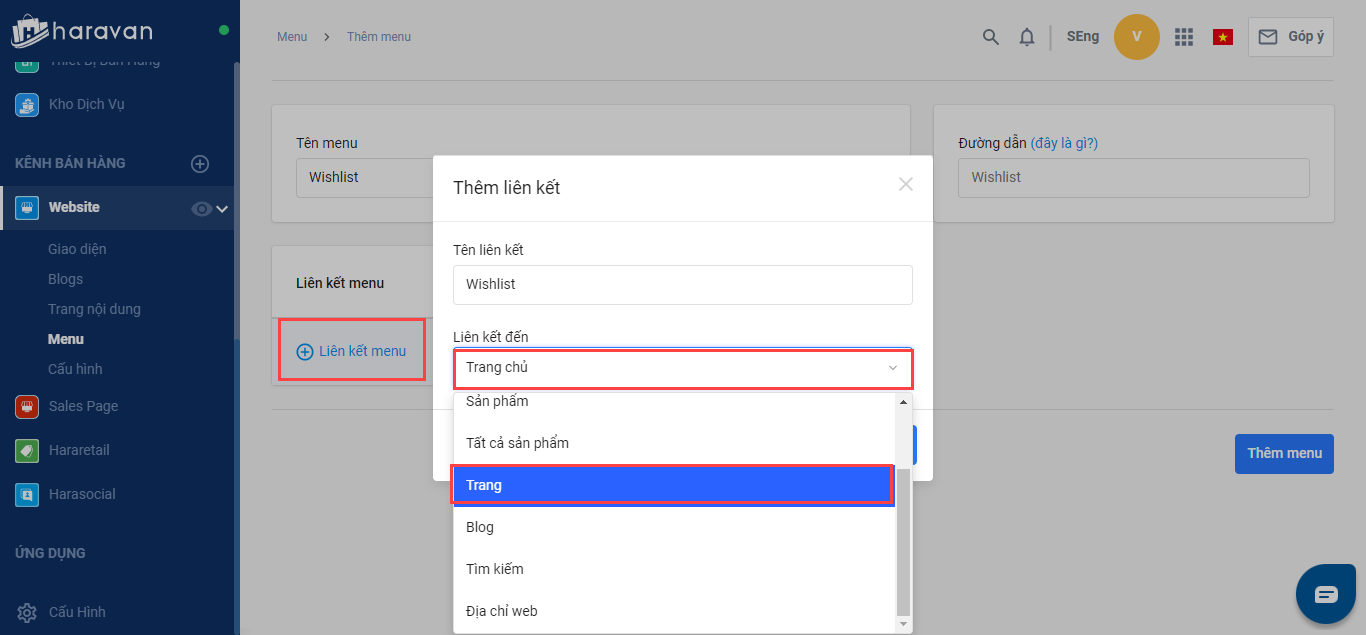Click the Vietnam flag language icon
This screenshot has height=635, width=1366.
pyautogui.click(x=1222, y=37)
